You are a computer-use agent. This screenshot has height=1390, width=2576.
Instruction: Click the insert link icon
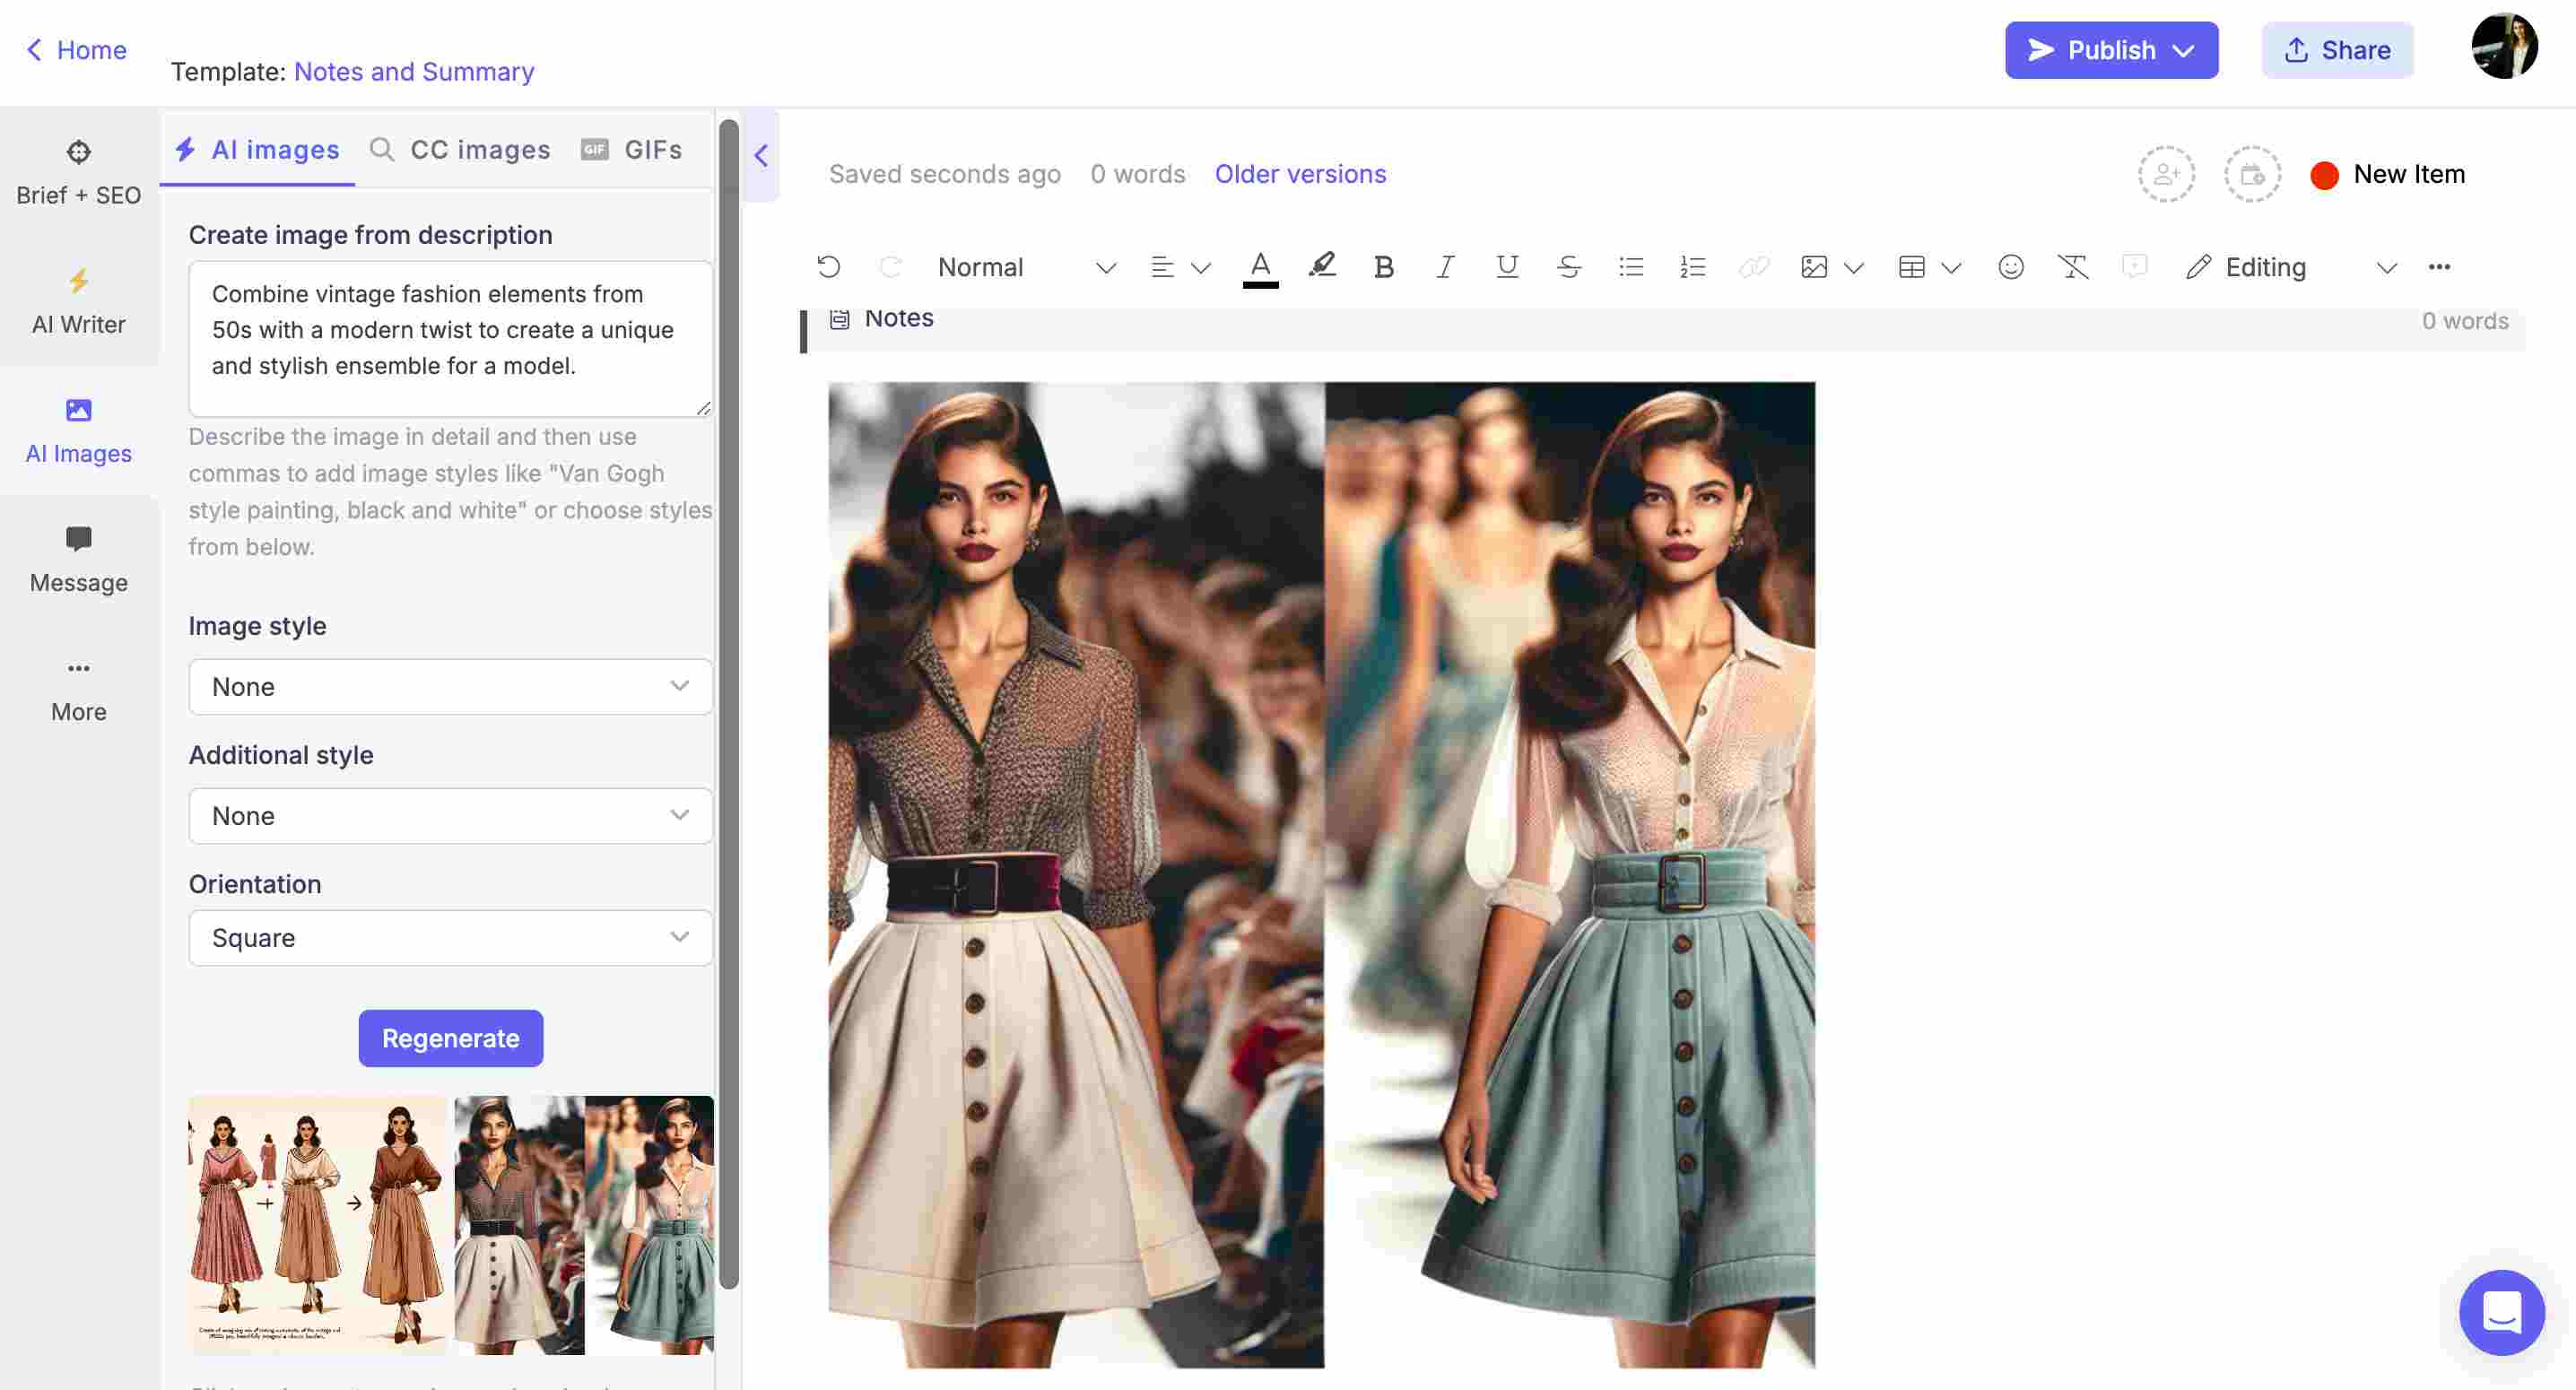(x=1754, y=267)
